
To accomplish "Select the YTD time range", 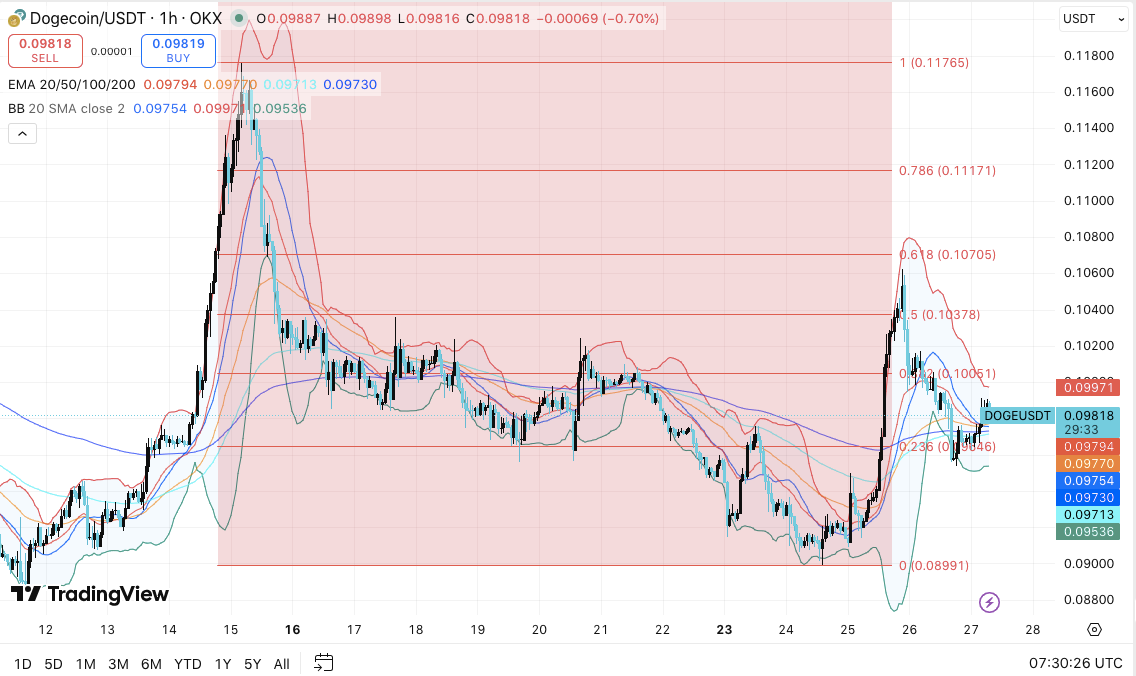I will (x=187, y=664).
